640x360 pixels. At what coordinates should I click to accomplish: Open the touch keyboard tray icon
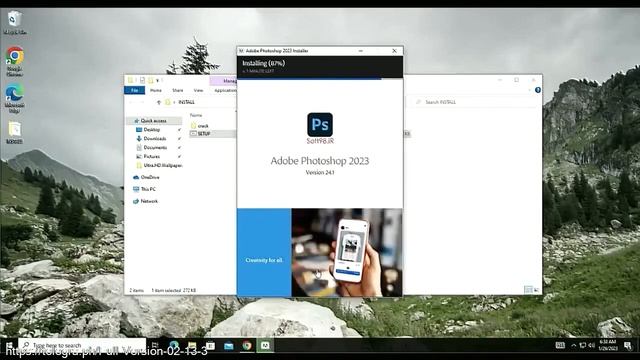pos(560,345)
